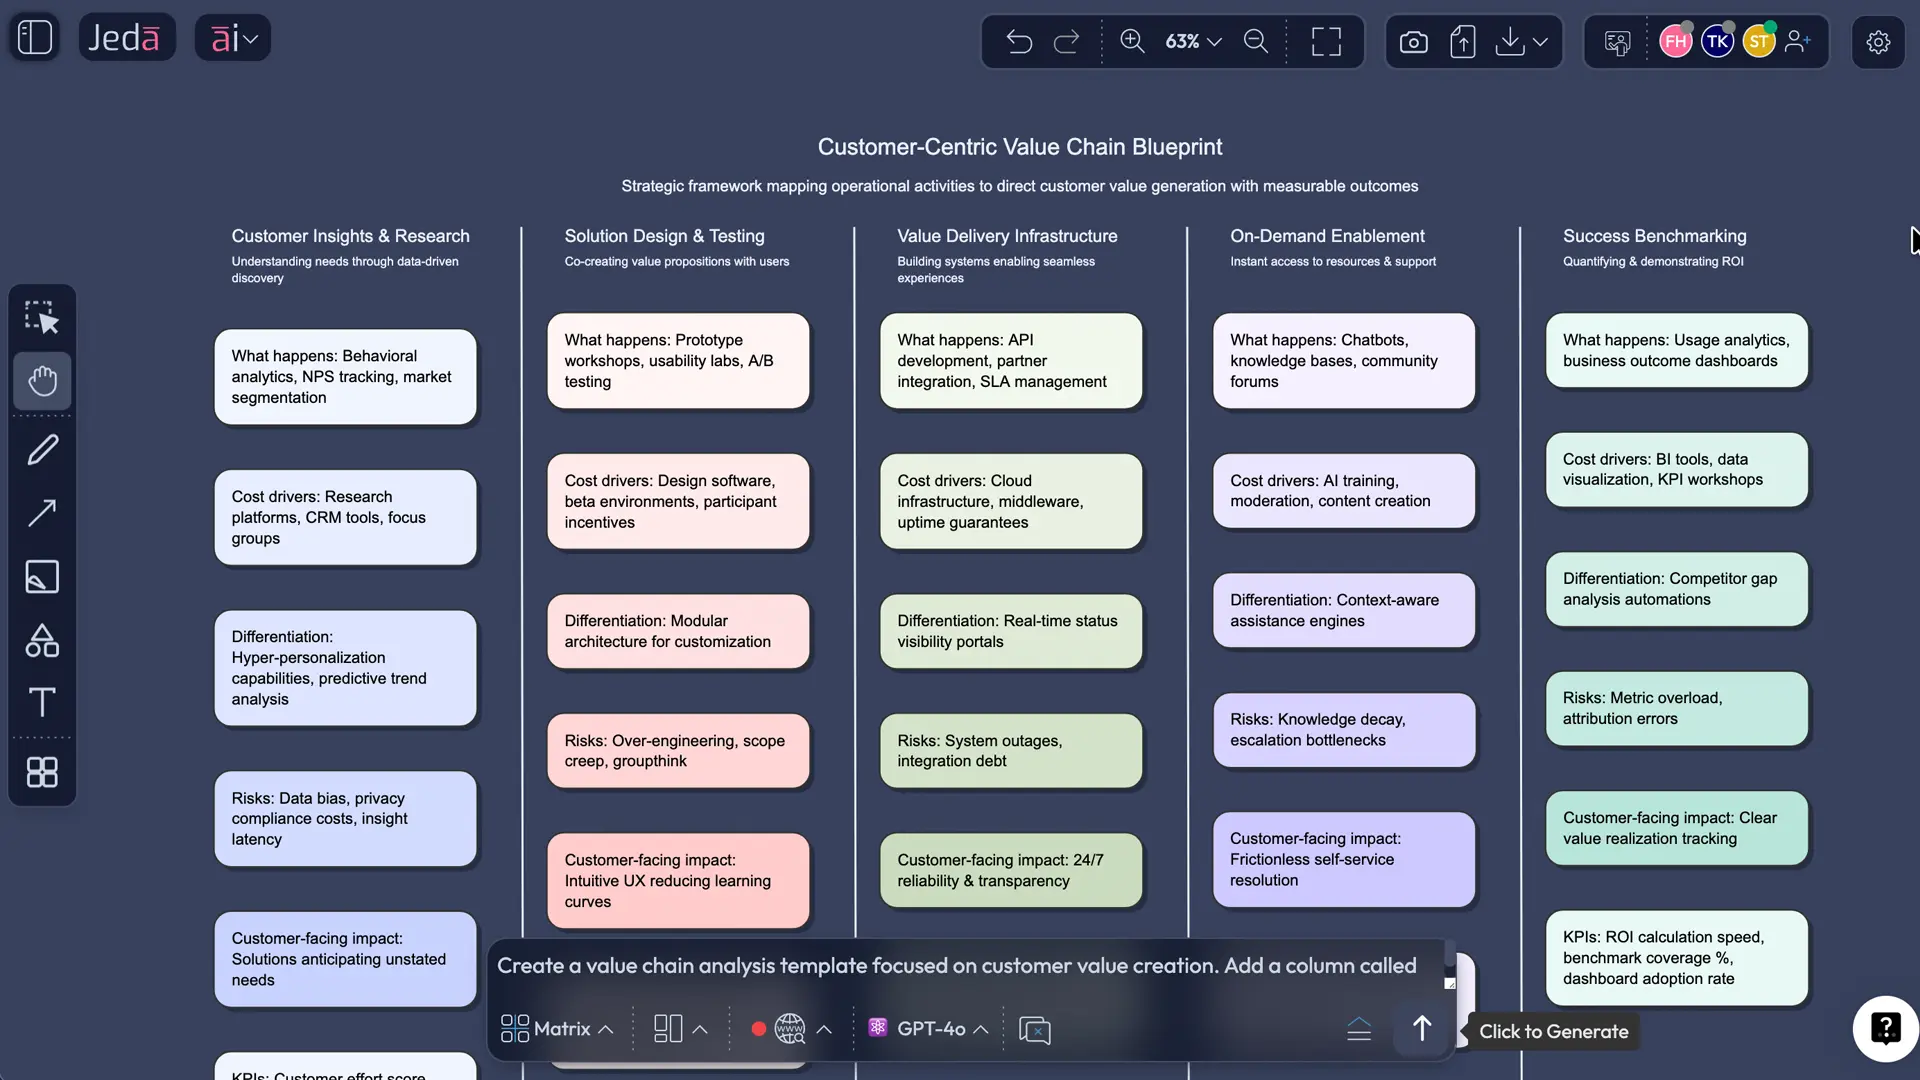The width and height of the screenshot is (1920, 1080).
Task: Select the Arrow connector tool
Action: 42,513
